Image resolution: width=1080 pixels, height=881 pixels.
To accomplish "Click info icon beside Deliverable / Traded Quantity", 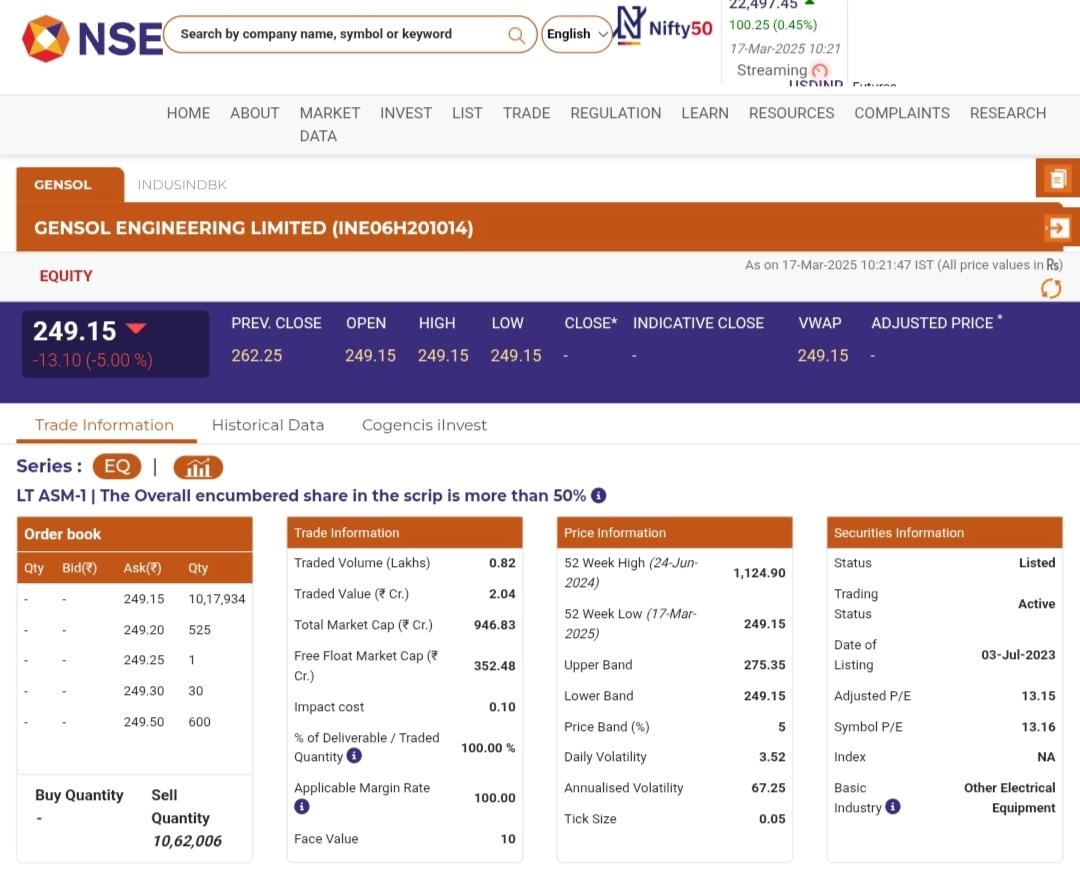I will [354, 756].
